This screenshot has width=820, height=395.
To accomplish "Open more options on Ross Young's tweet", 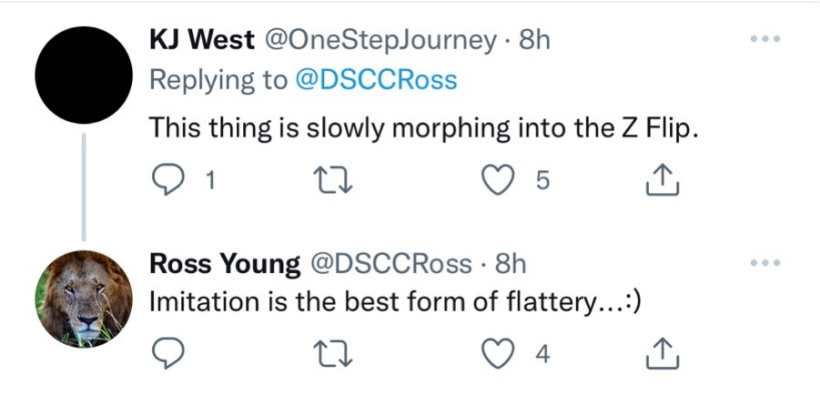I will pyautogui.click(x=765, y=263).
